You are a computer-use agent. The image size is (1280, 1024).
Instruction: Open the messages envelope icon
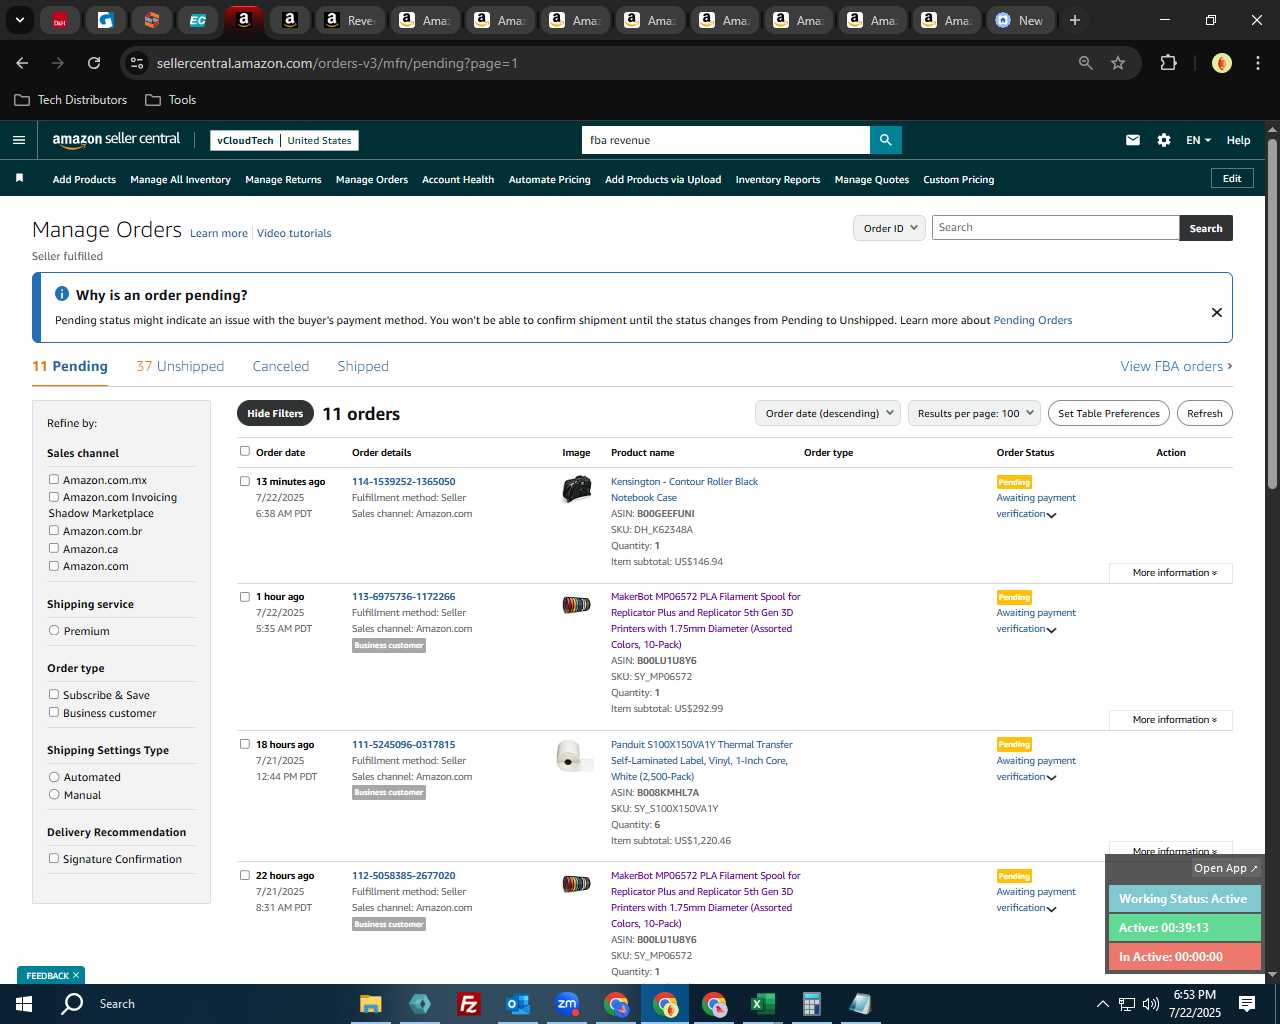1133,140
